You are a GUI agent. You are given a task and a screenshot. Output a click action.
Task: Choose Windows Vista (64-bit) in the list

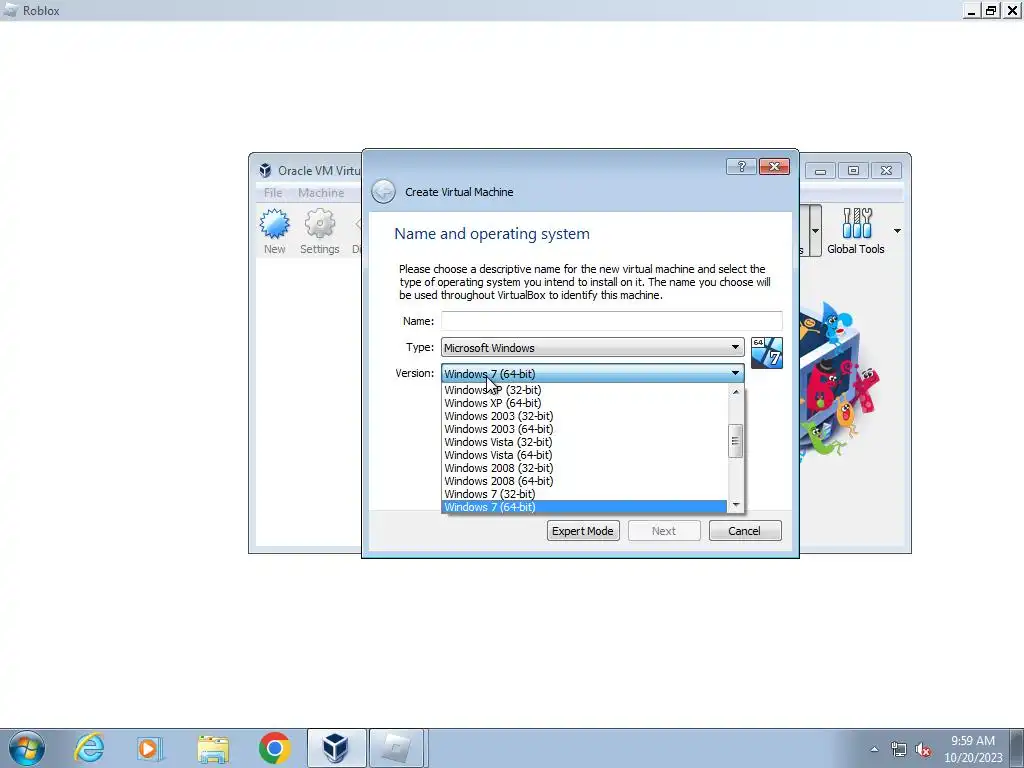[584, 455]
